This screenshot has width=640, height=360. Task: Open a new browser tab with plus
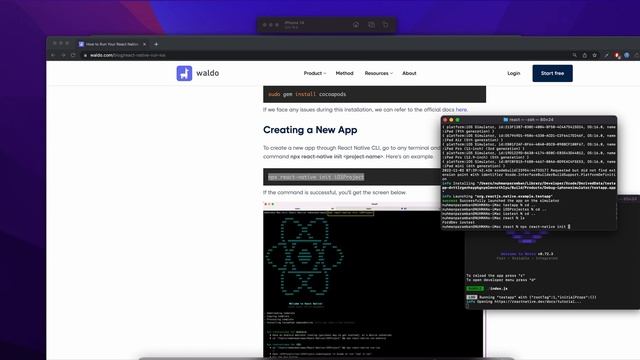(156, 44)
